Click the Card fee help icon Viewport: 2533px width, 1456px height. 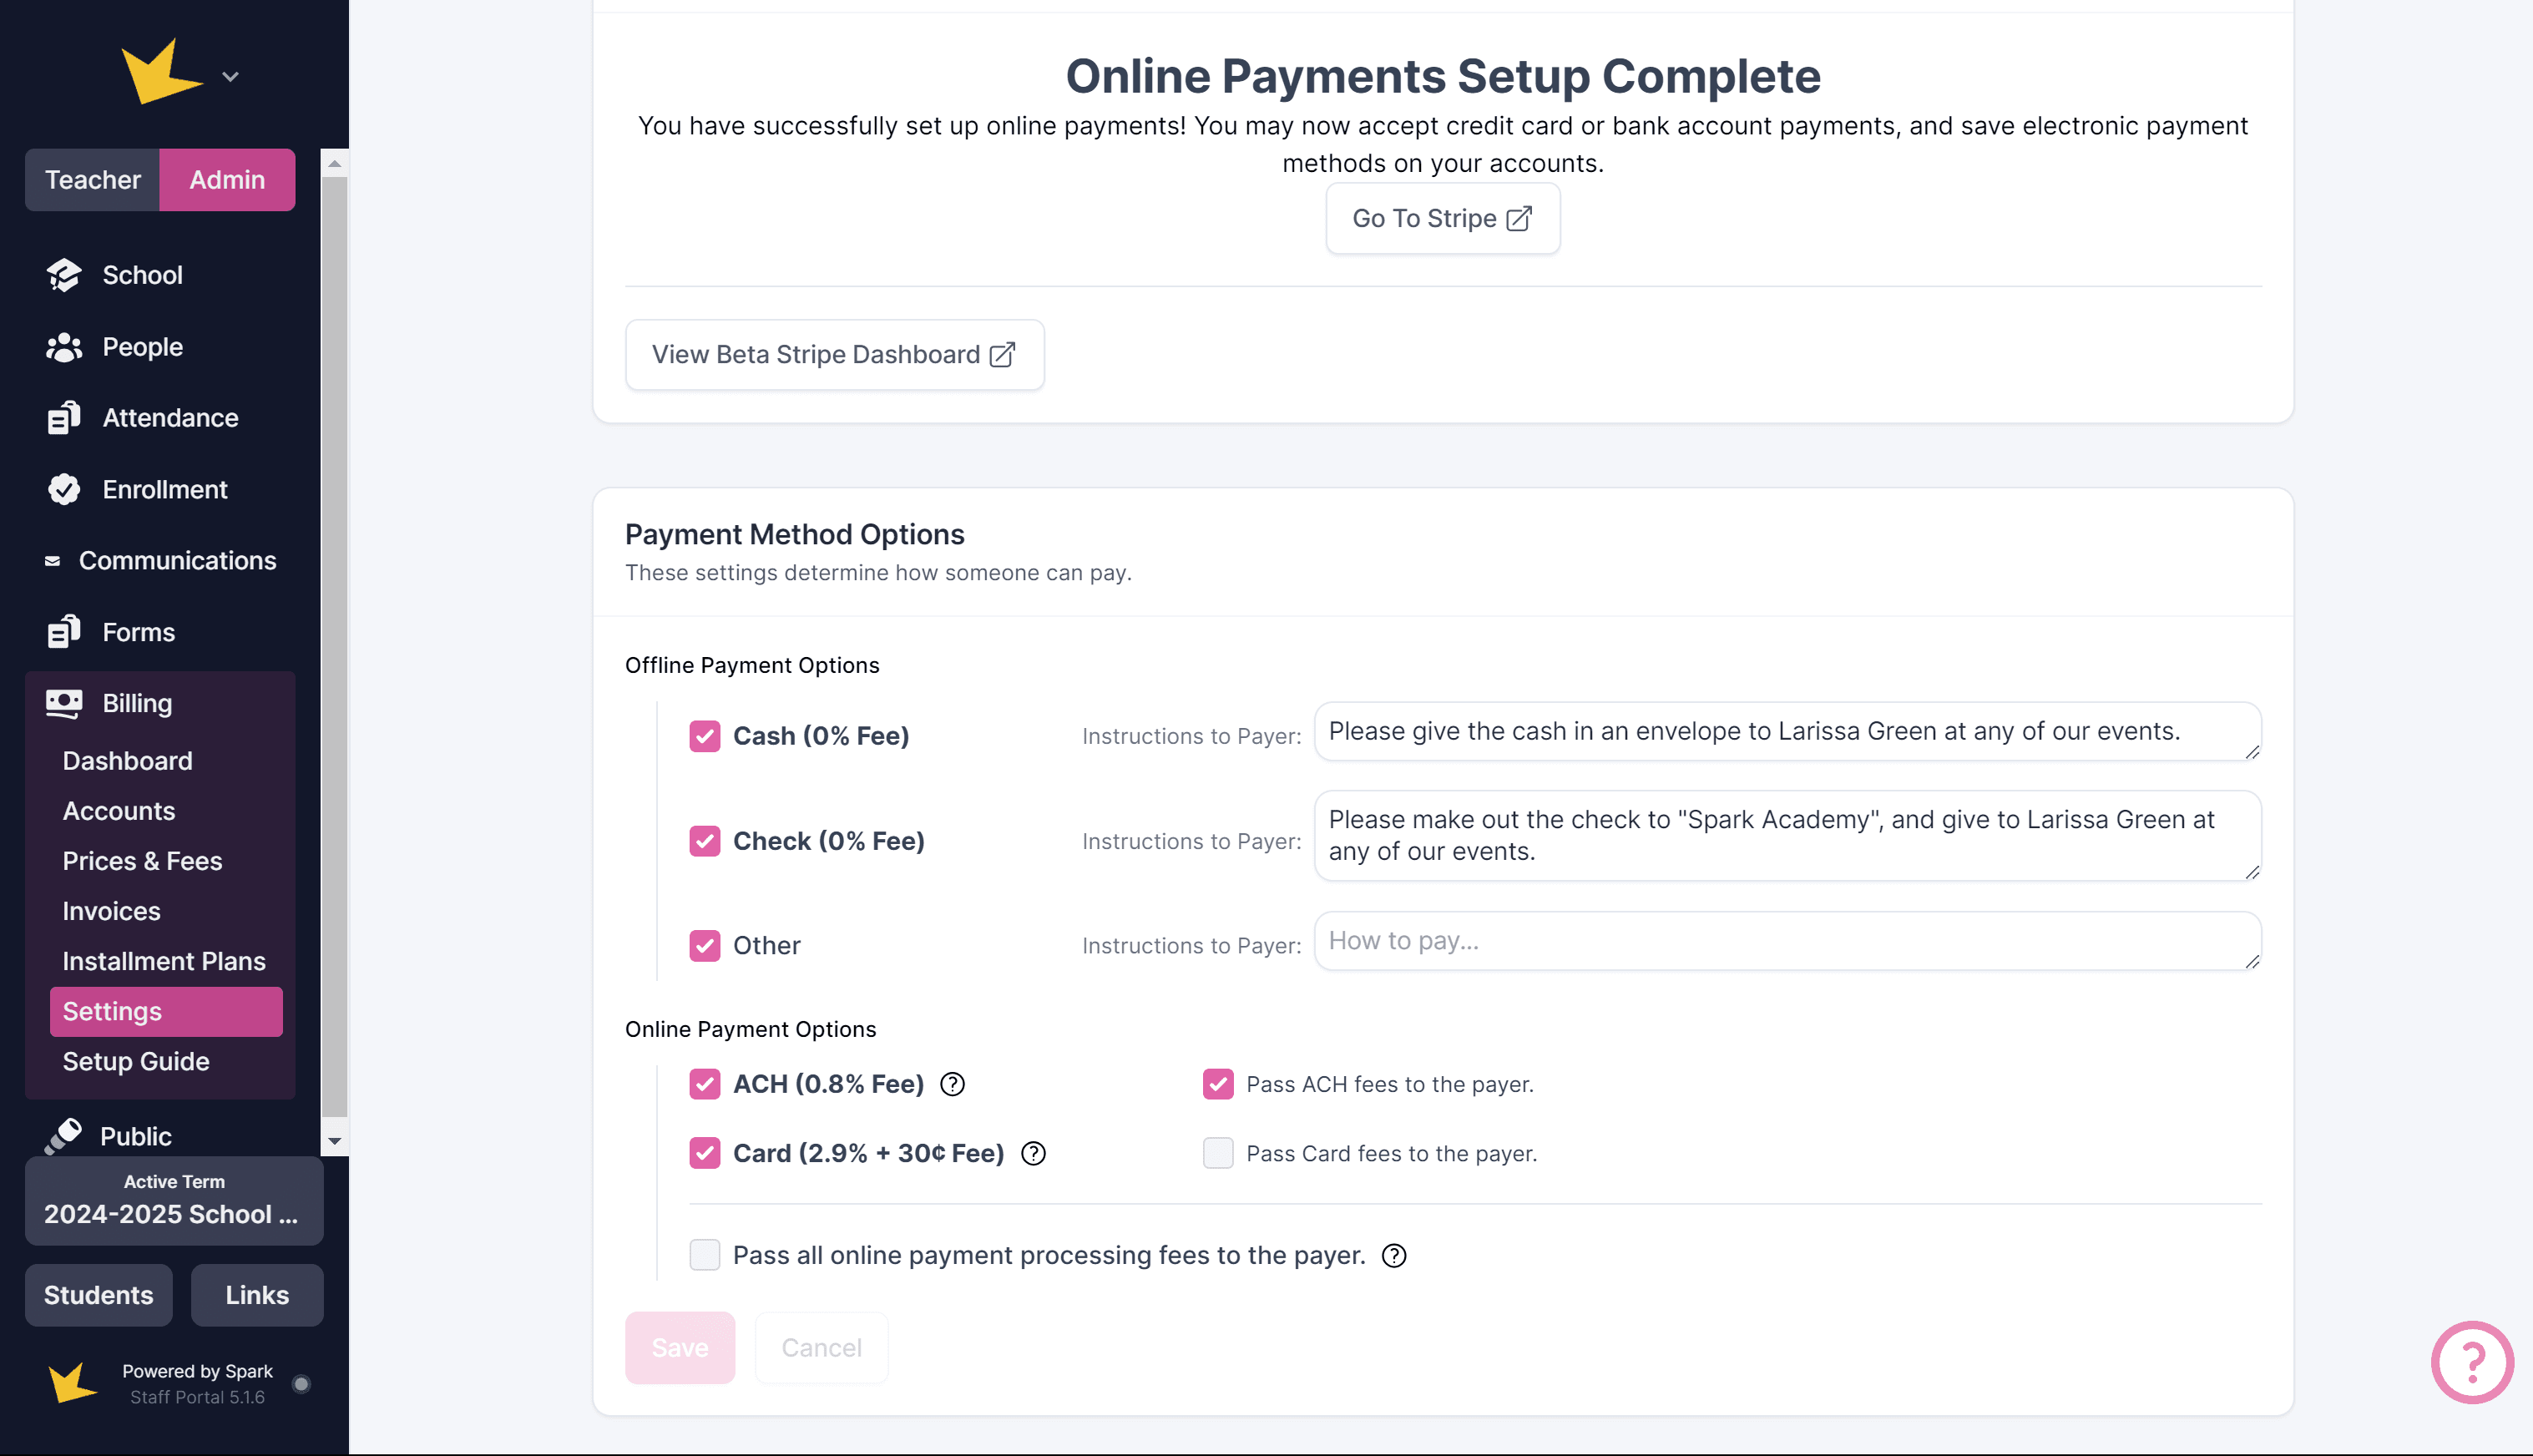pos(1033,1153)
